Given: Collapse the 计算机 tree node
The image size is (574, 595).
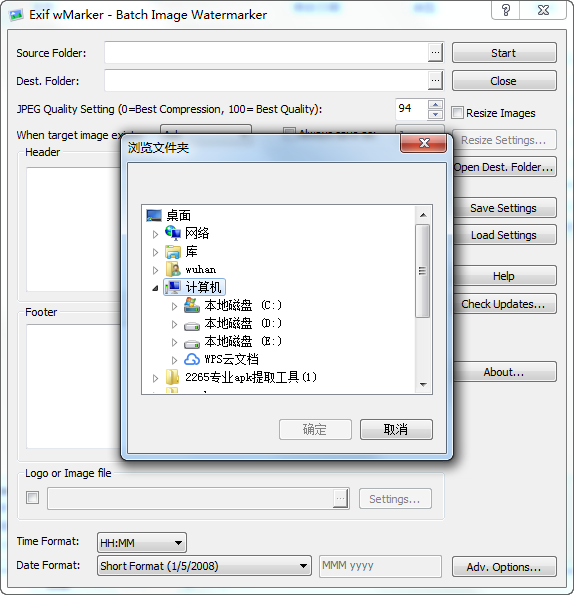Looking at the screenshot, I should click(155, 288).
